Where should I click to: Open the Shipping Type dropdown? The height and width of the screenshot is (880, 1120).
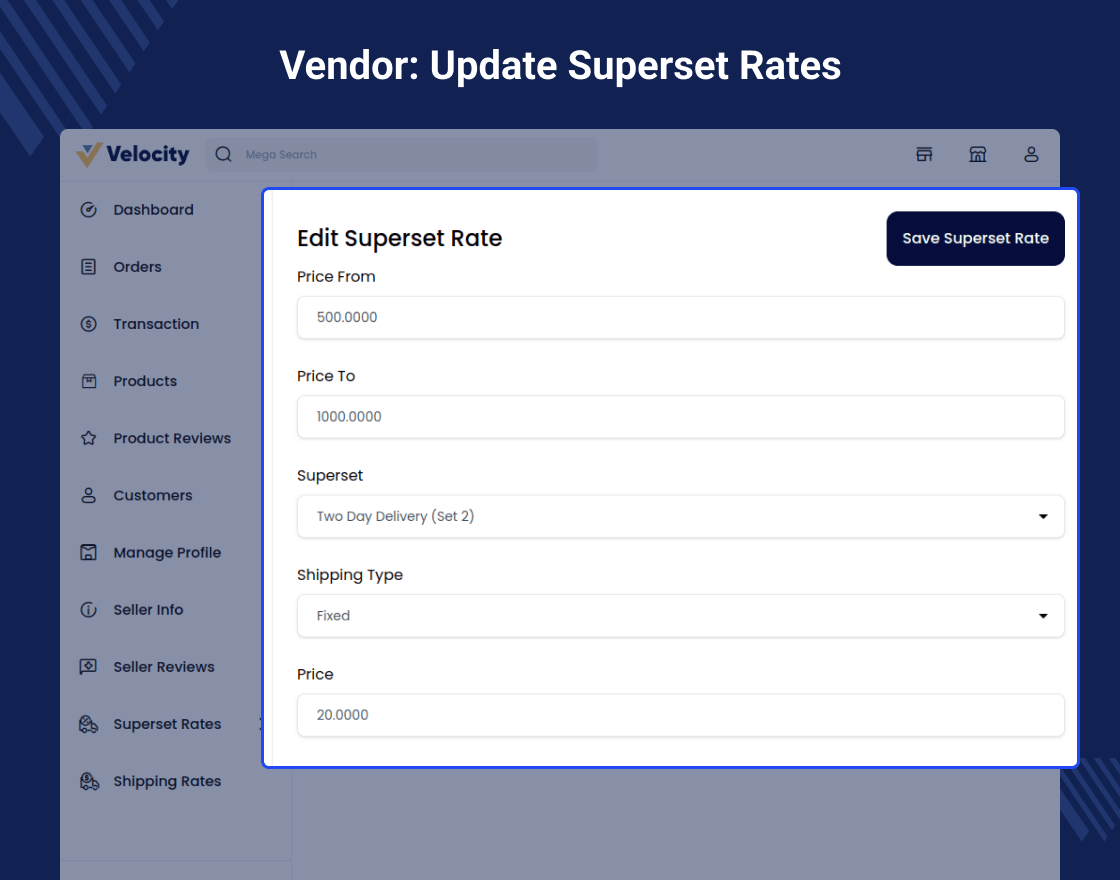pyautogui.click(x=680, y=616)
